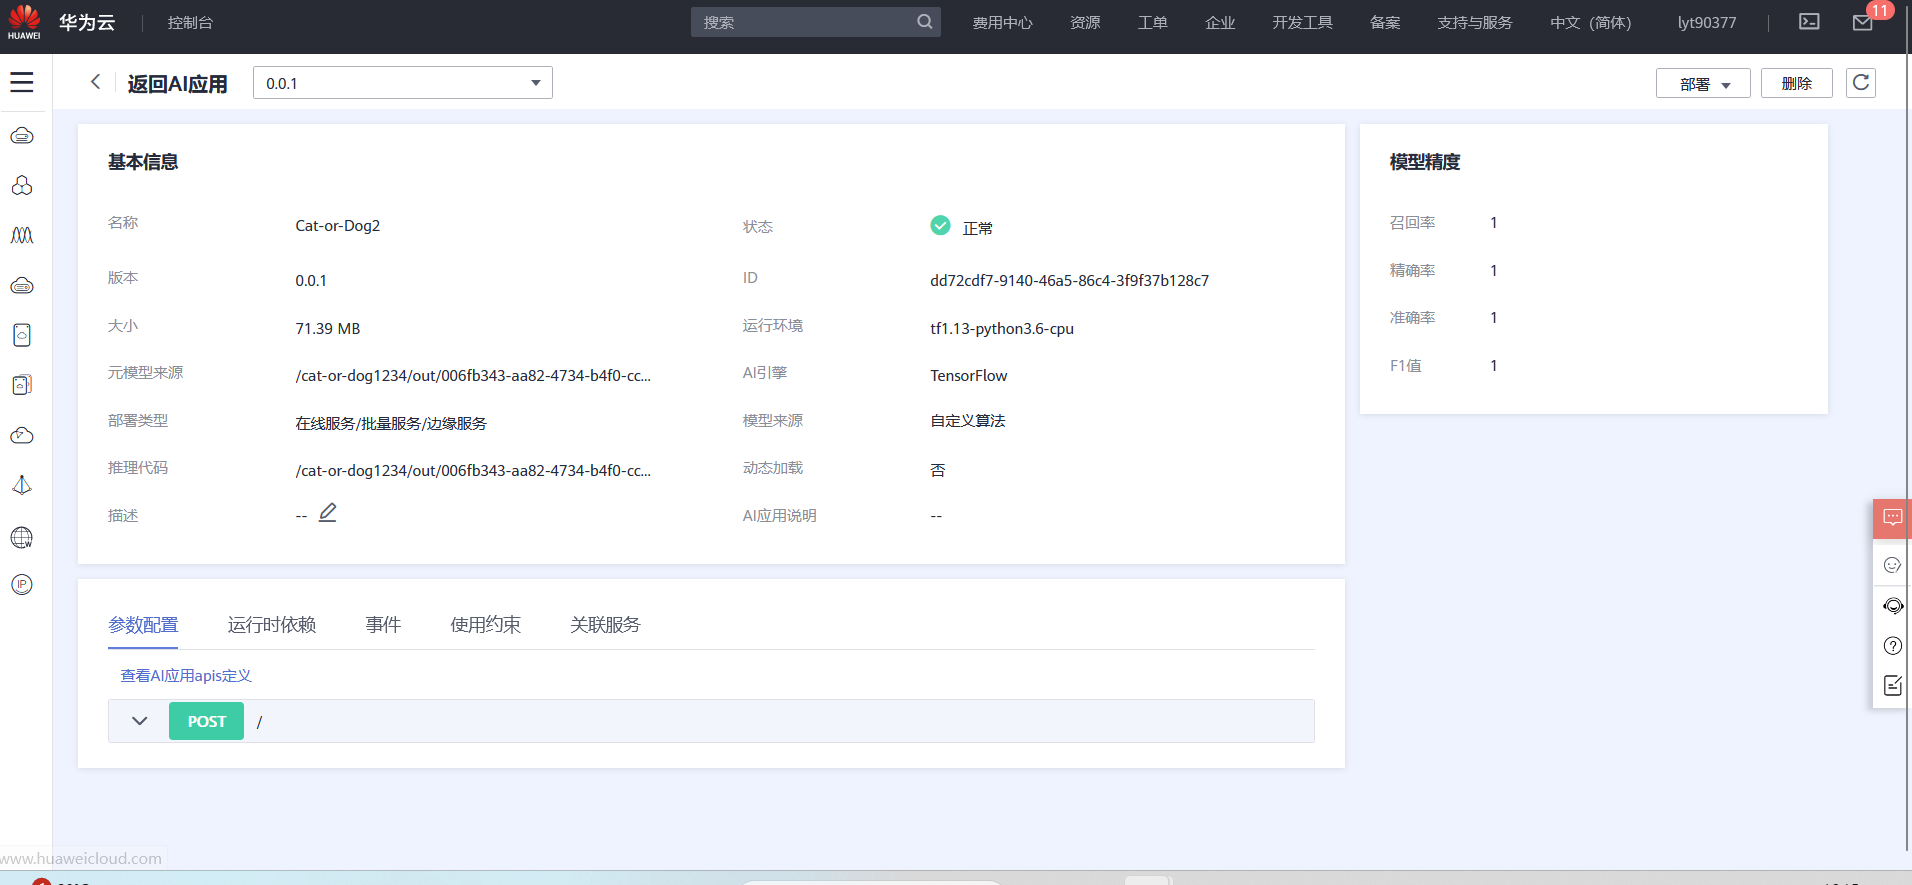Open the messages mail icon
Screen dimensions: 1912x885
point(1862,22)
